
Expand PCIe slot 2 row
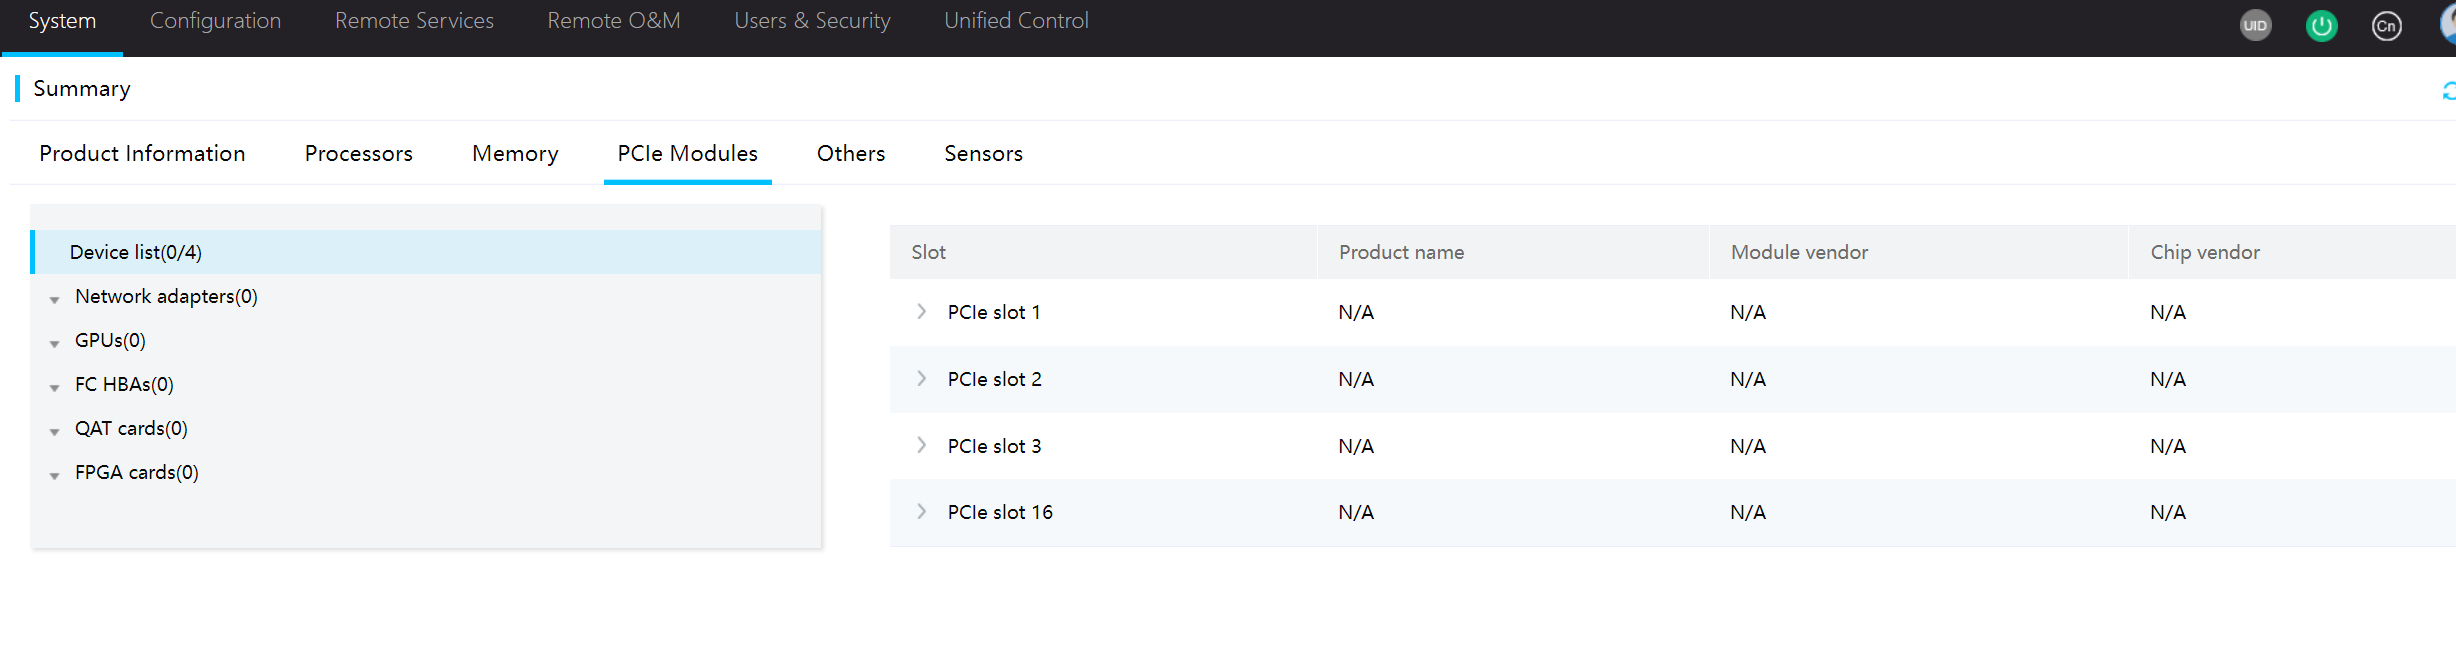coord(921,379)
